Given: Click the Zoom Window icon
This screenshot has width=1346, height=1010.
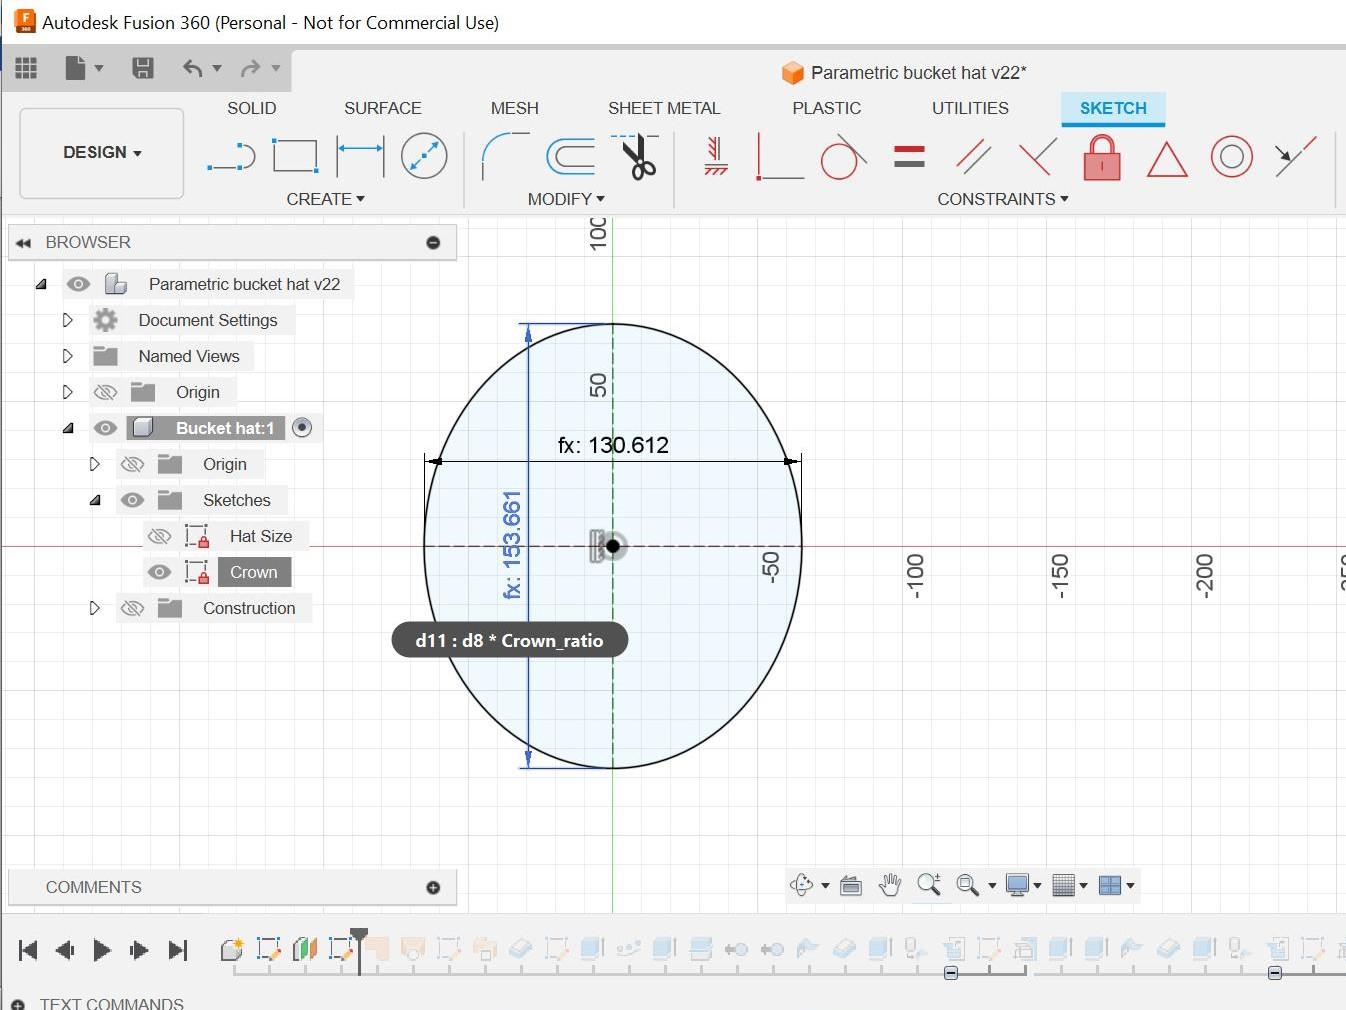Looking at the screenshot, I should 967,885.
